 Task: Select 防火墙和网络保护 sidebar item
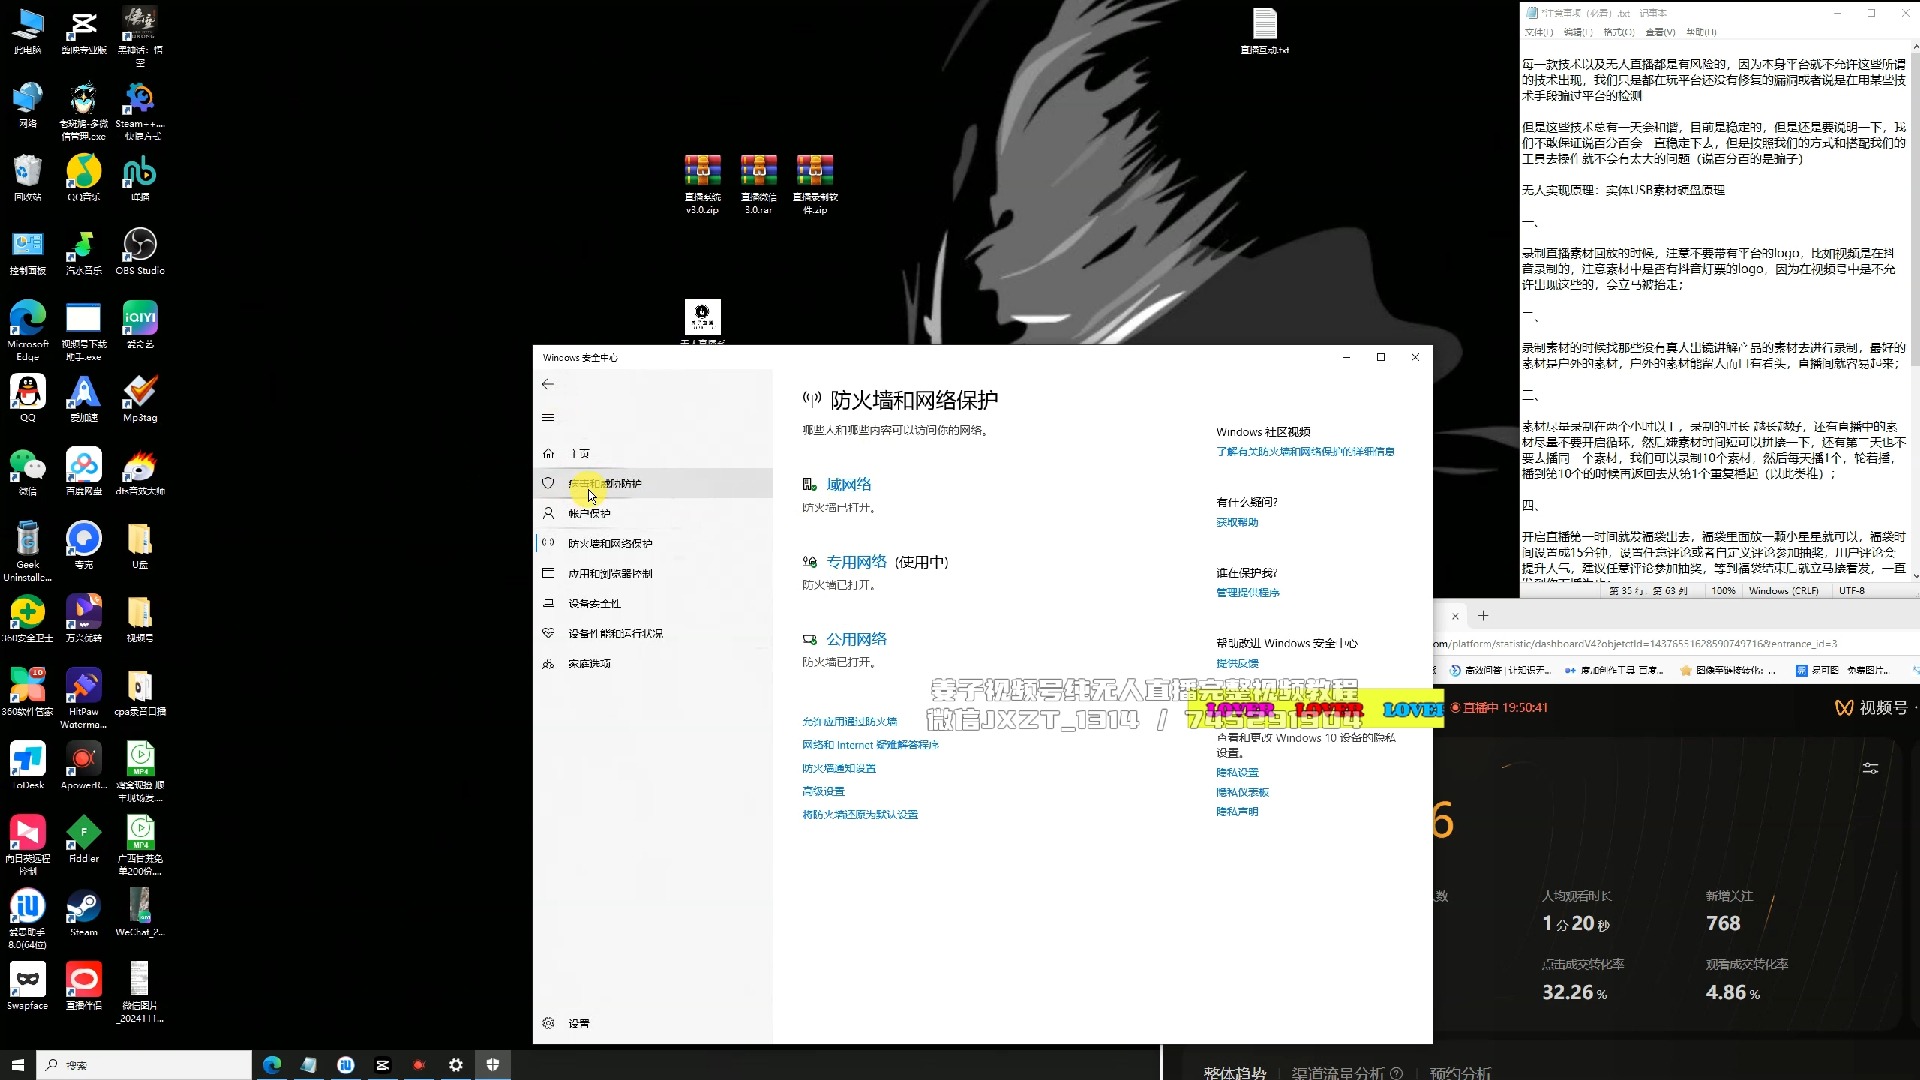pyautogui.click(x=653, y=543)
